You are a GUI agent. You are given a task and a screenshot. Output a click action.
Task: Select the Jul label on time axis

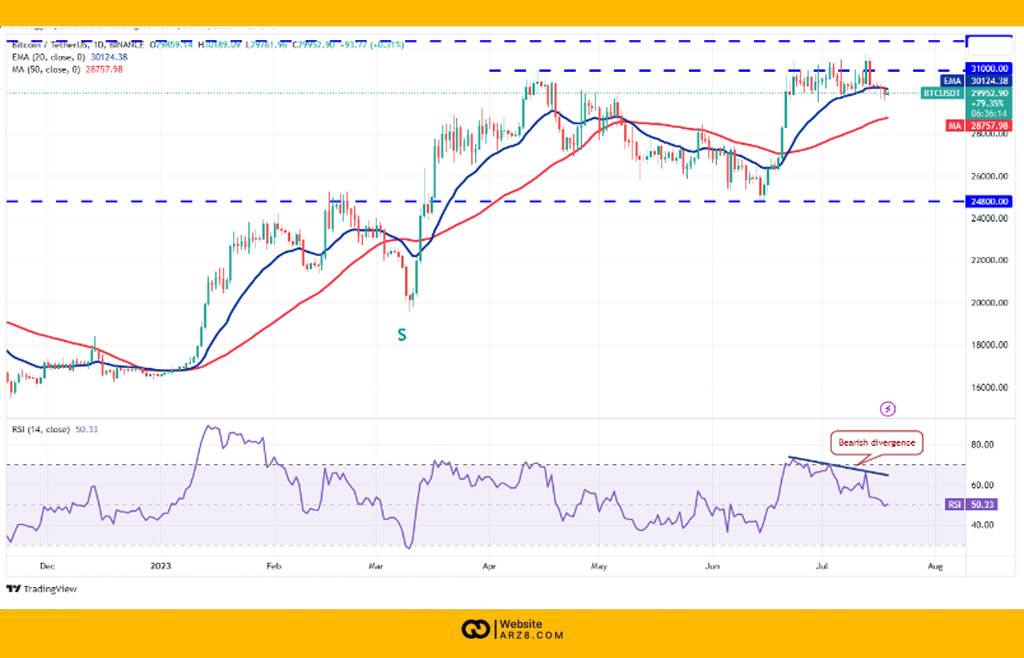pyautogui.click(x=822, y=567)
